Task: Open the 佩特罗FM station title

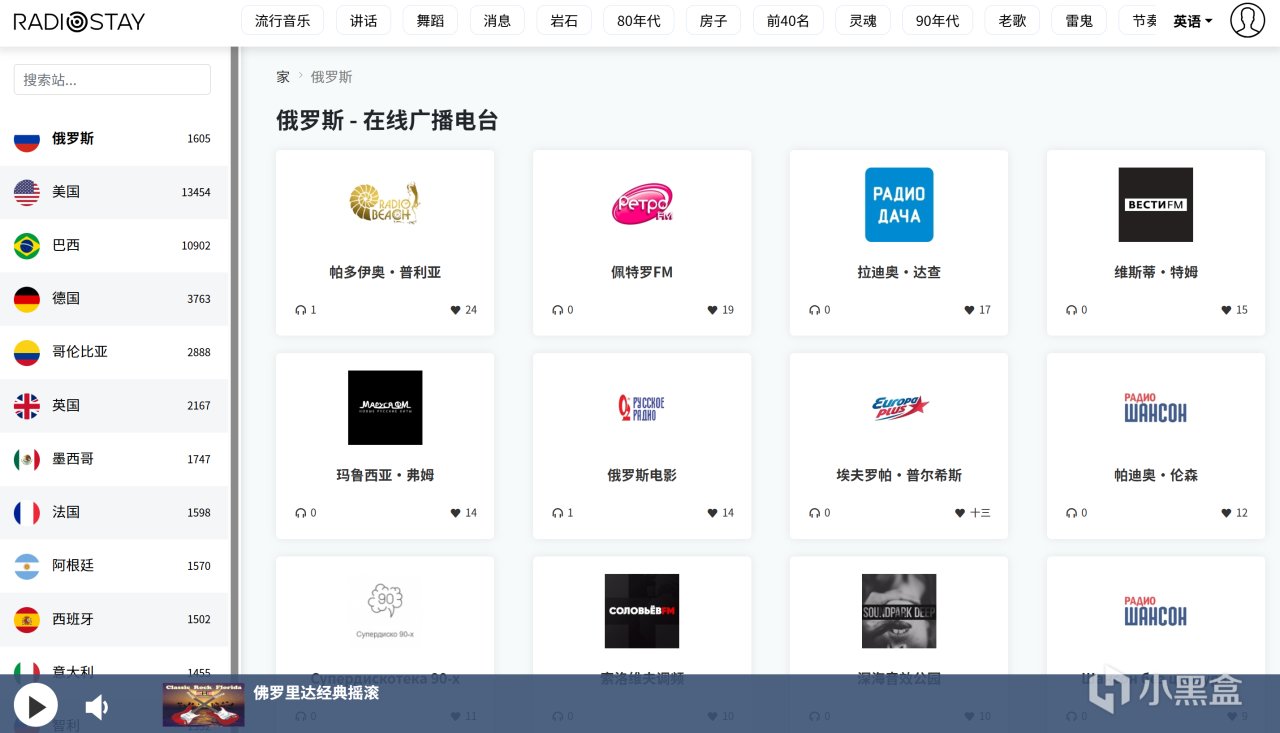Action: click(642, 272)
